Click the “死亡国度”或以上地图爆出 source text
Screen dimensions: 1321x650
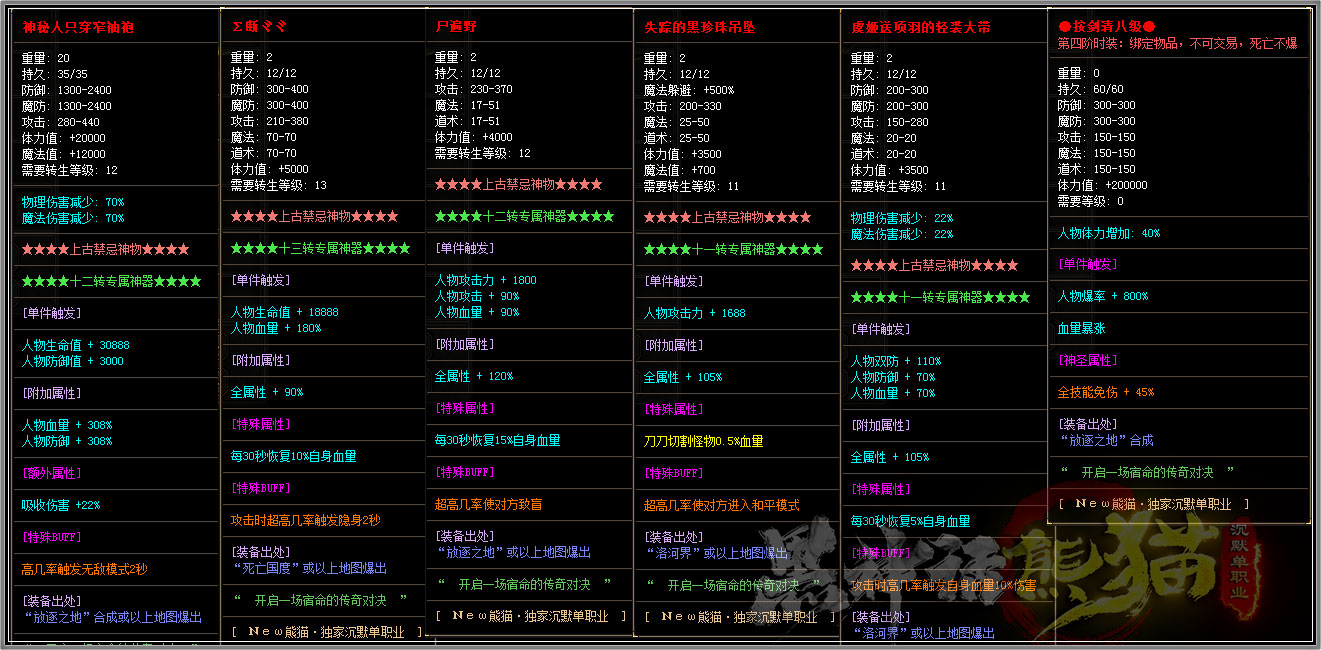[x=308, y=568]
